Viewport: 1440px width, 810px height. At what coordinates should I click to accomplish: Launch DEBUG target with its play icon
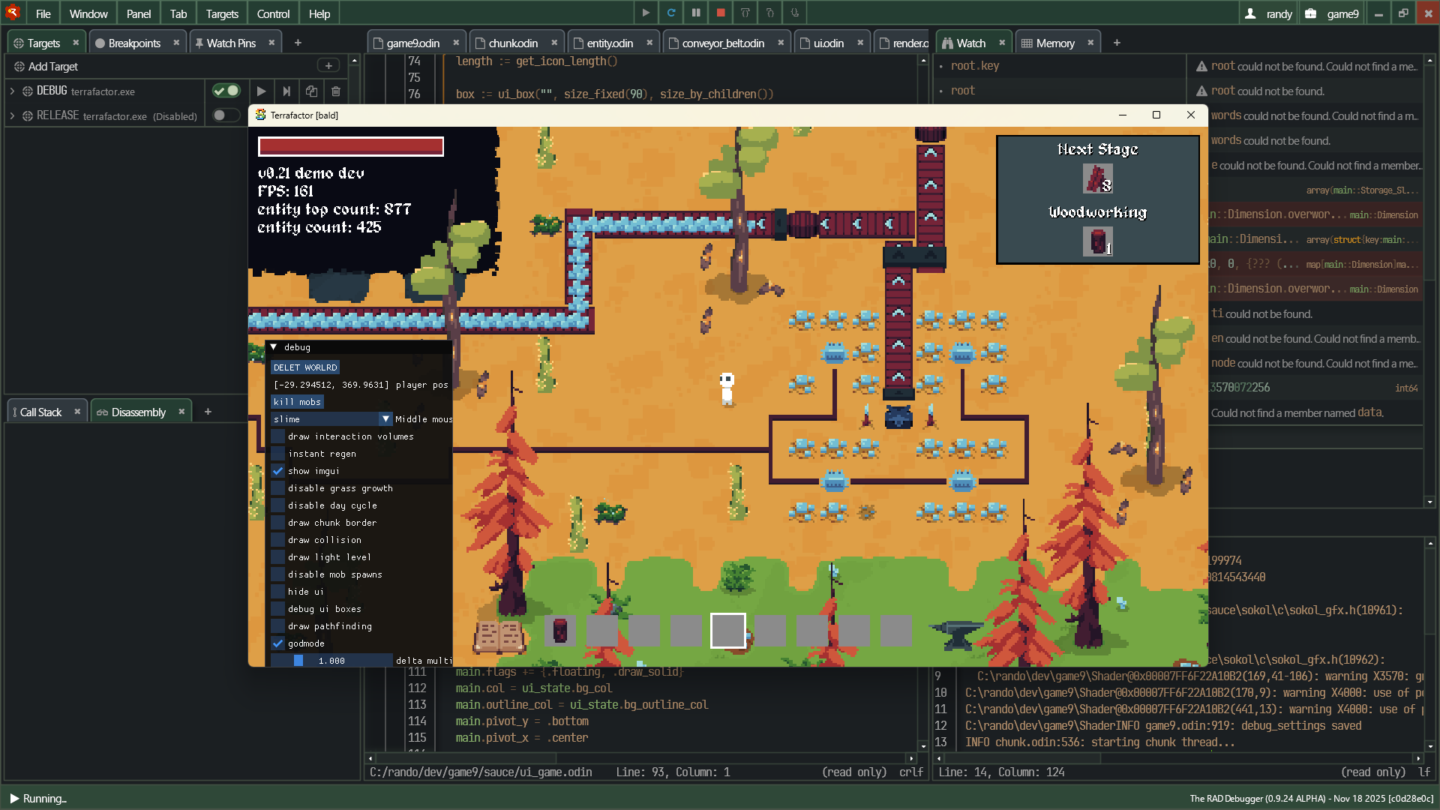(x=262, y=91)
